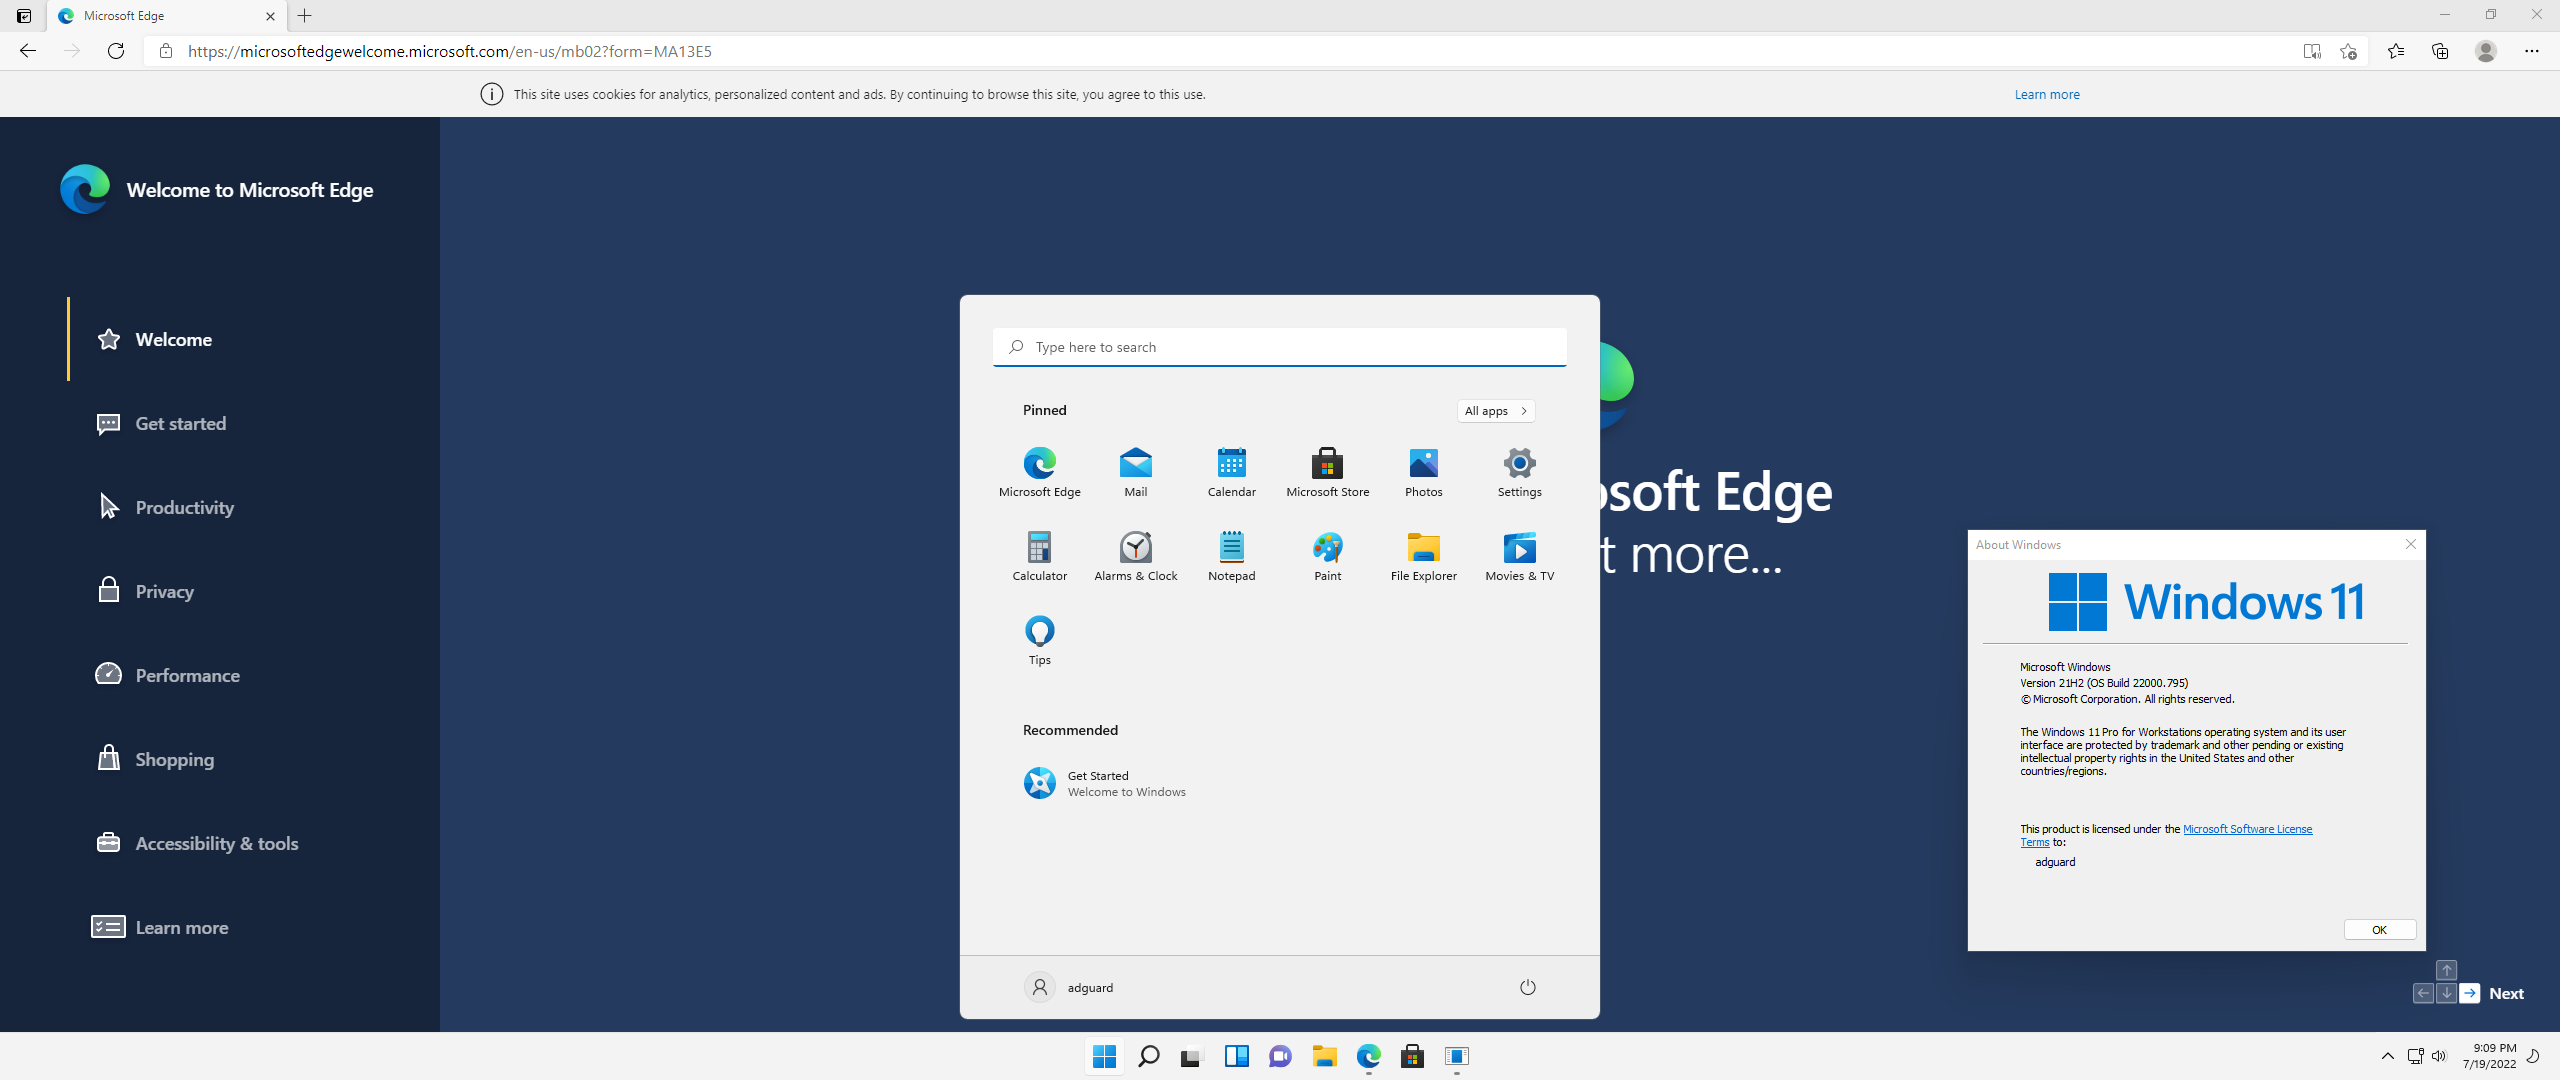Refresh the Edge page

(x=116, y=51)
